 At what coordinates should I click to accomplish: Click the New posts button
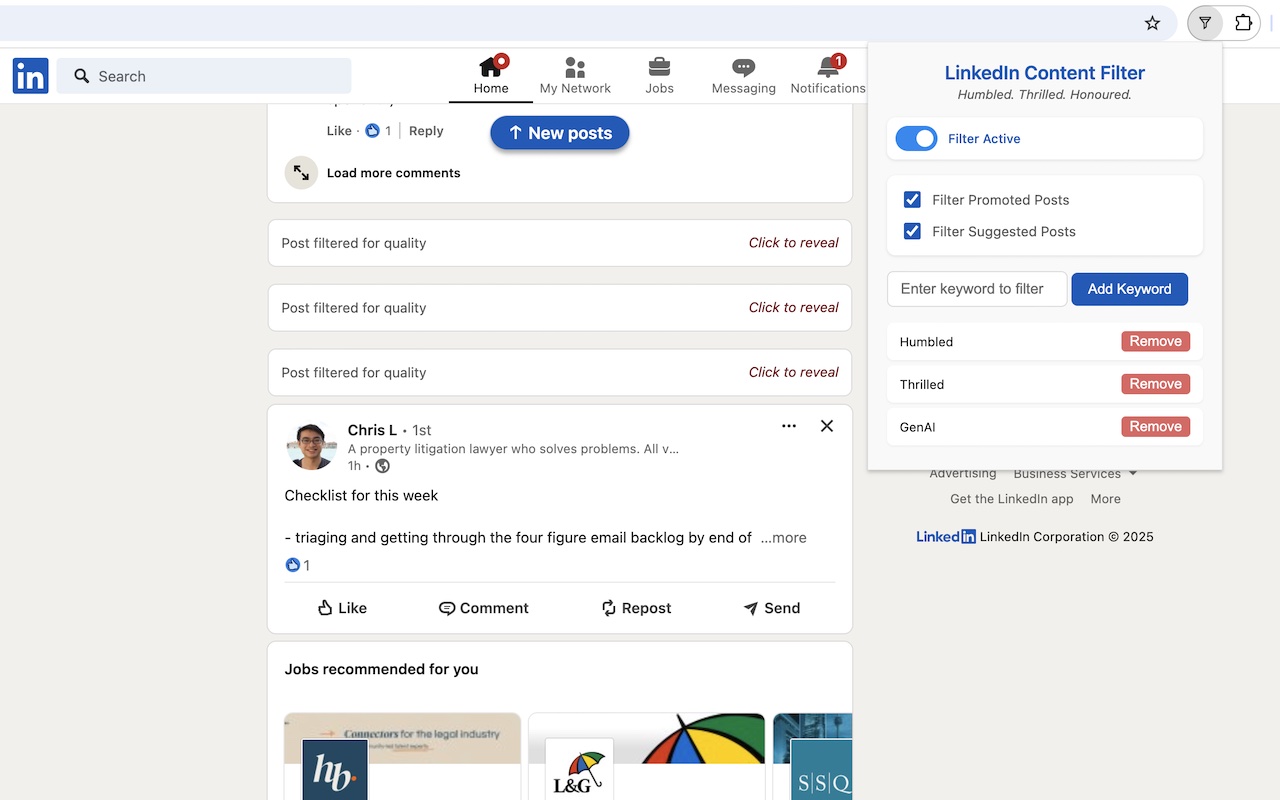[560, 133]
